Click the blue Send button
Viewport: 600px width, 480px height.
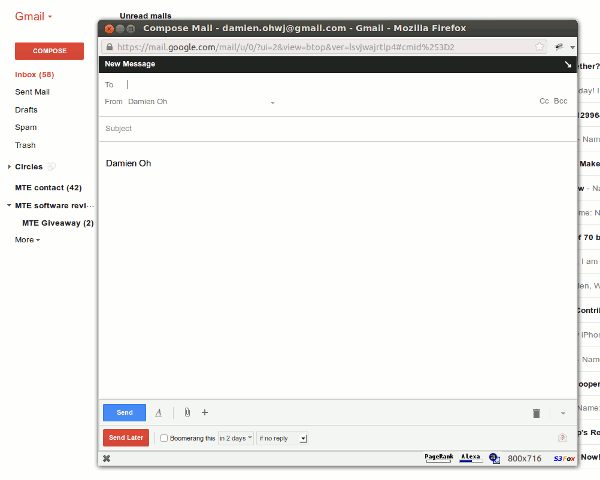point(124,413)
